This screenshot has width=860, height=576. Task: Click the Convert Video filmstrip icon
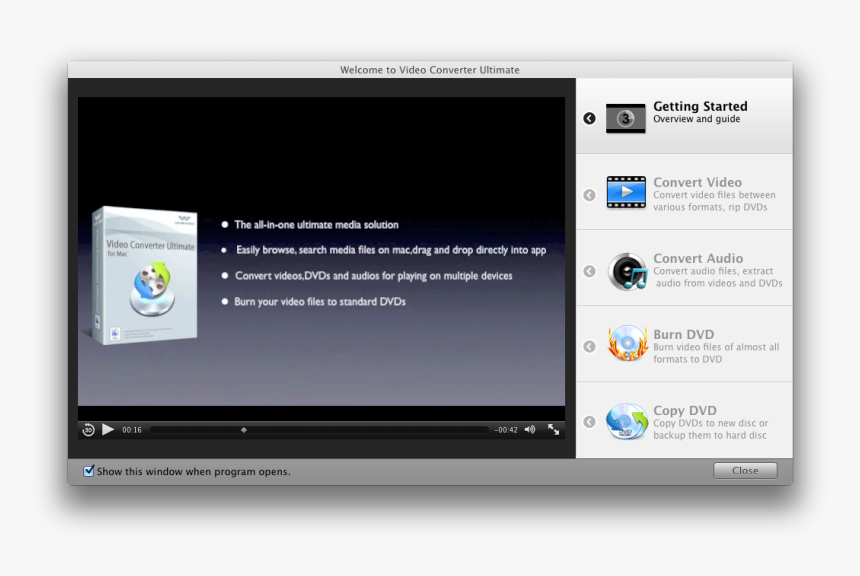[x=626, y=193]
